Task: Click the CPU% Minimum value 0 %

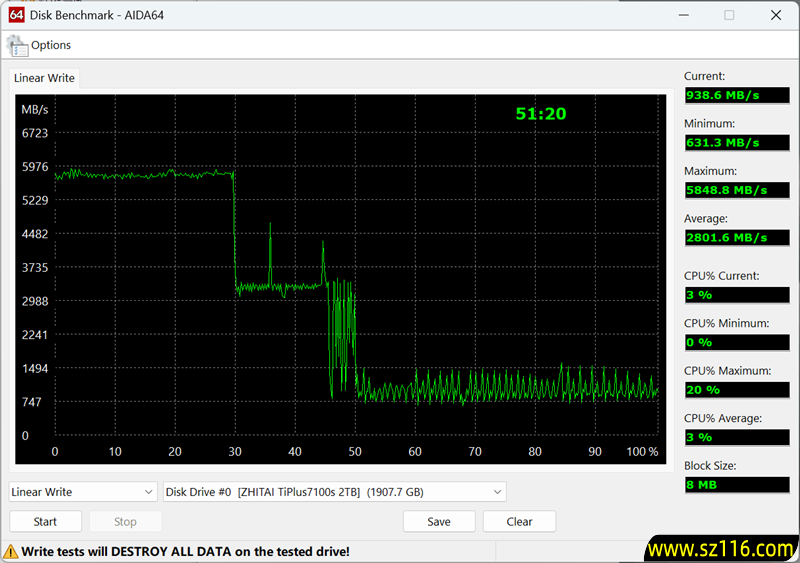Action: pos(737,342)
